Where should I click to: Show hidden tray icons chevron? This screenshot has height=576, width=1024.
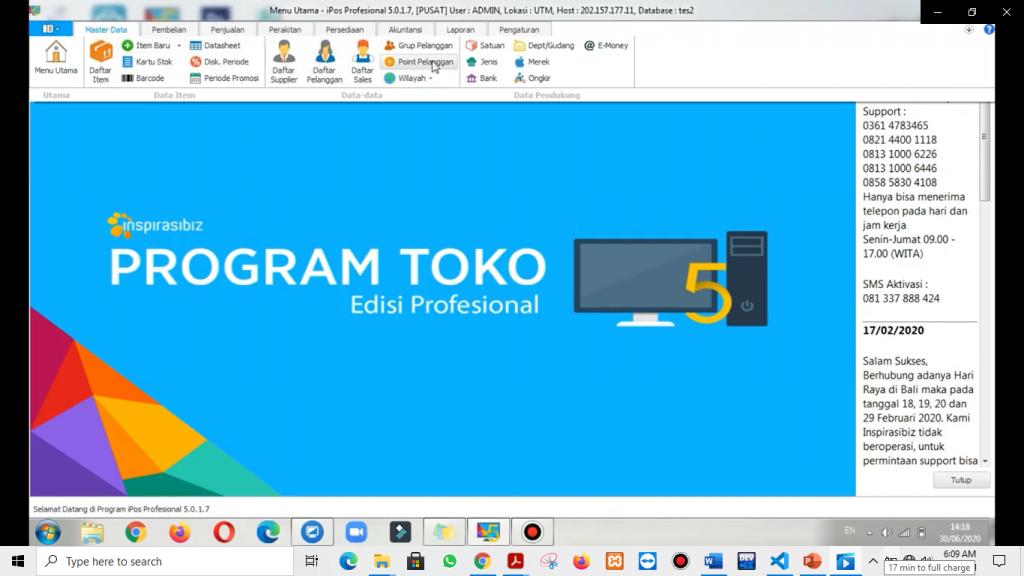tap(873, 560)
